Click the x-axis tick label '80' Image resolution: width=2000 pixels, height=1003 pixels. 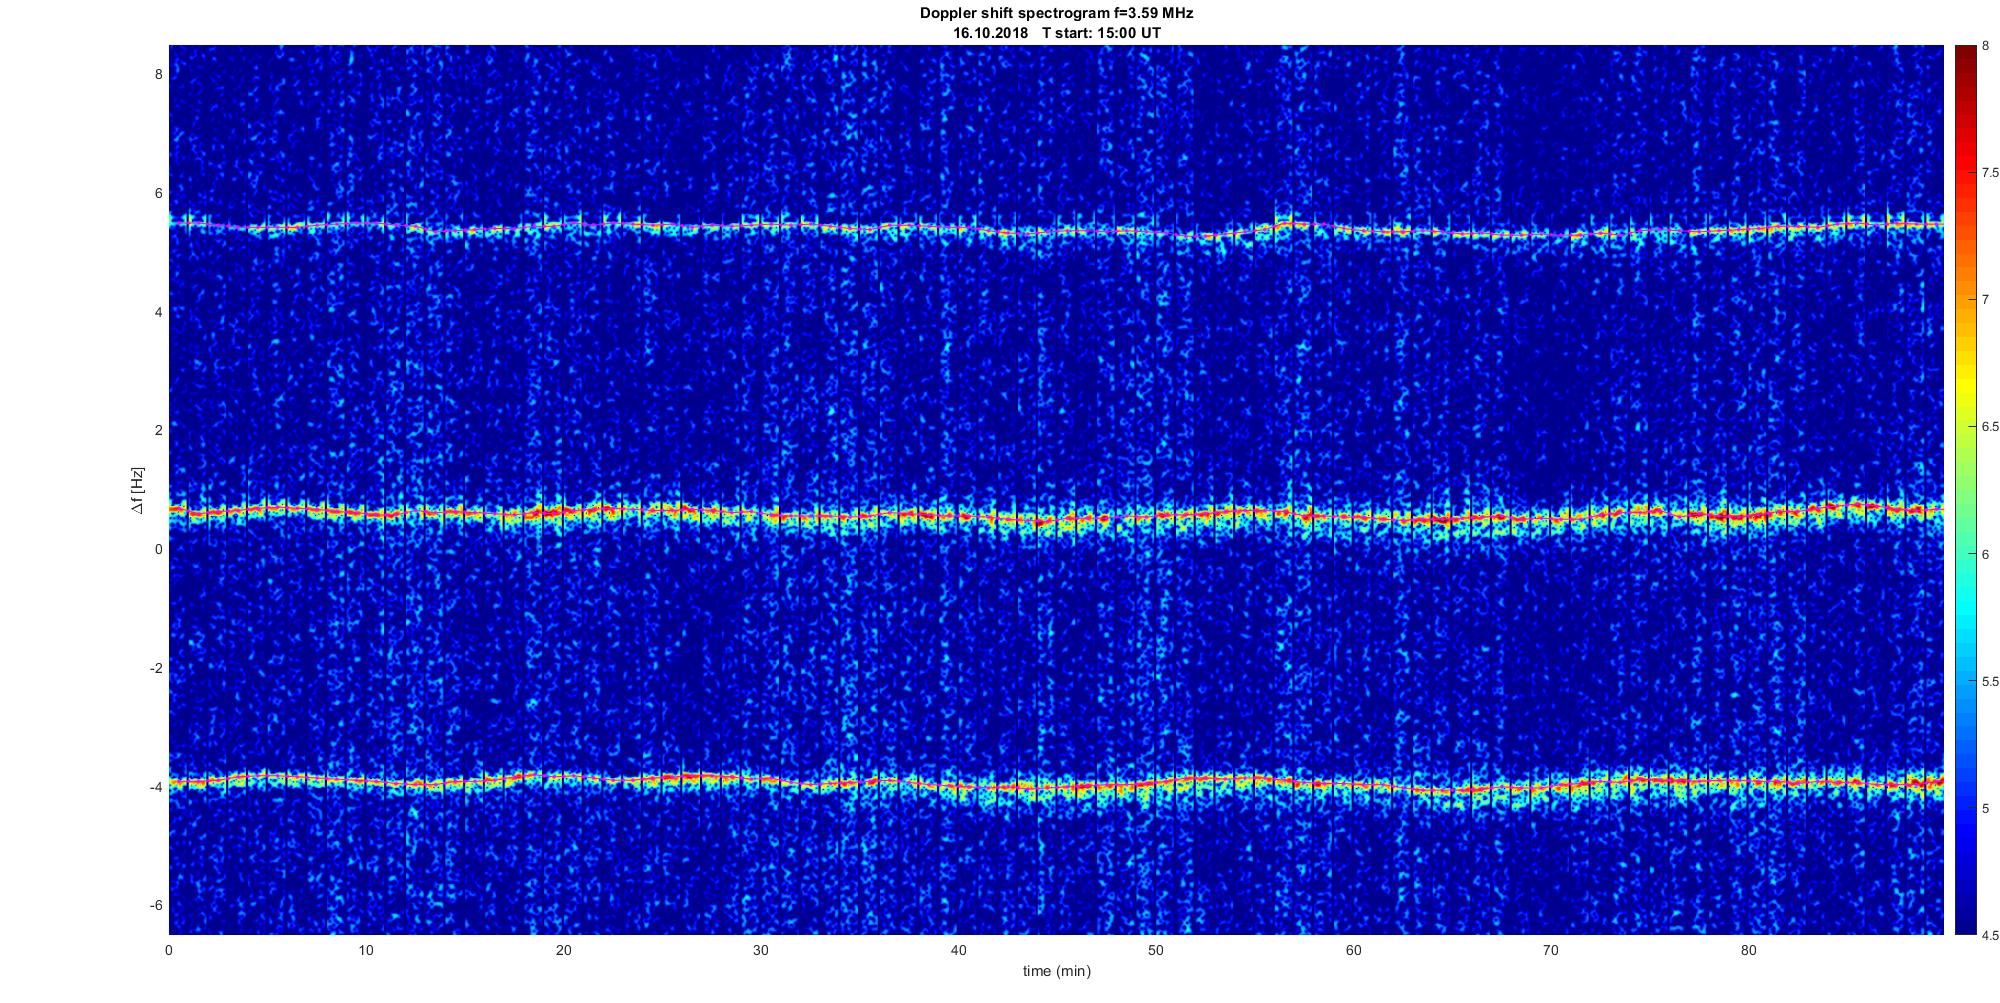click(x=1748, y=951)
